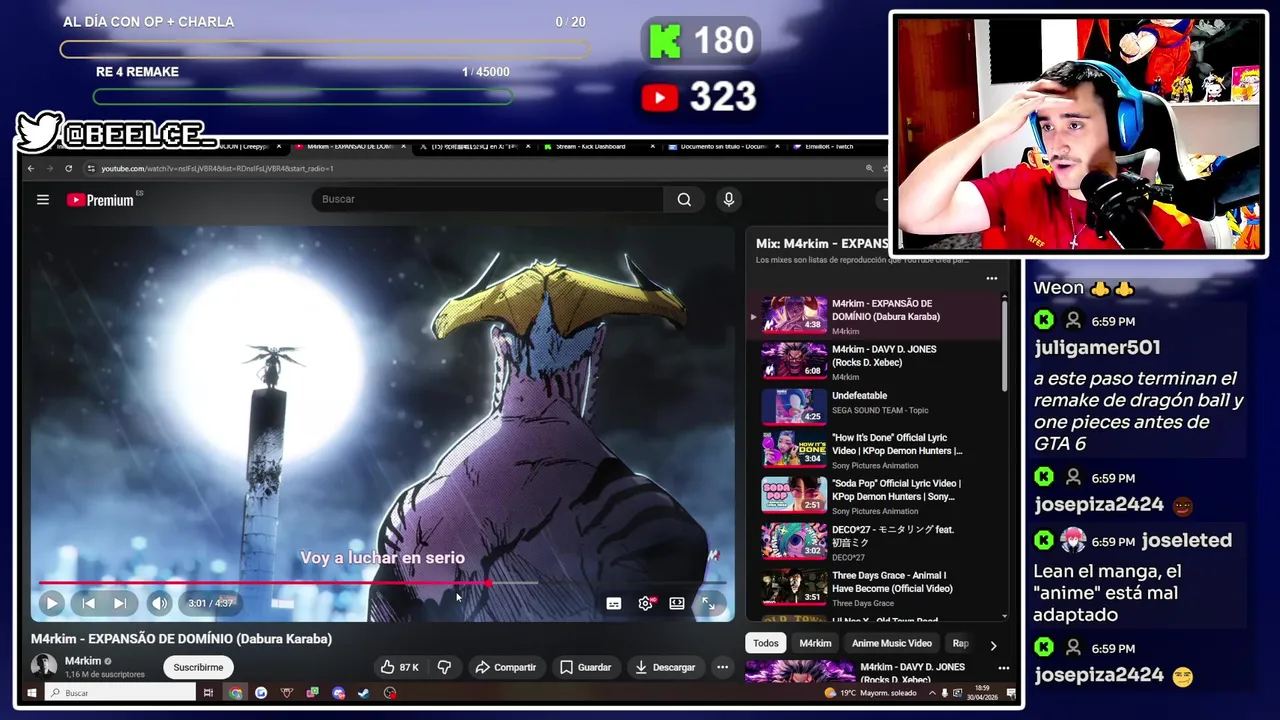The image size is (1280, 720).
Task: Select the Rap filter chip
Action: tap(960, 643)
